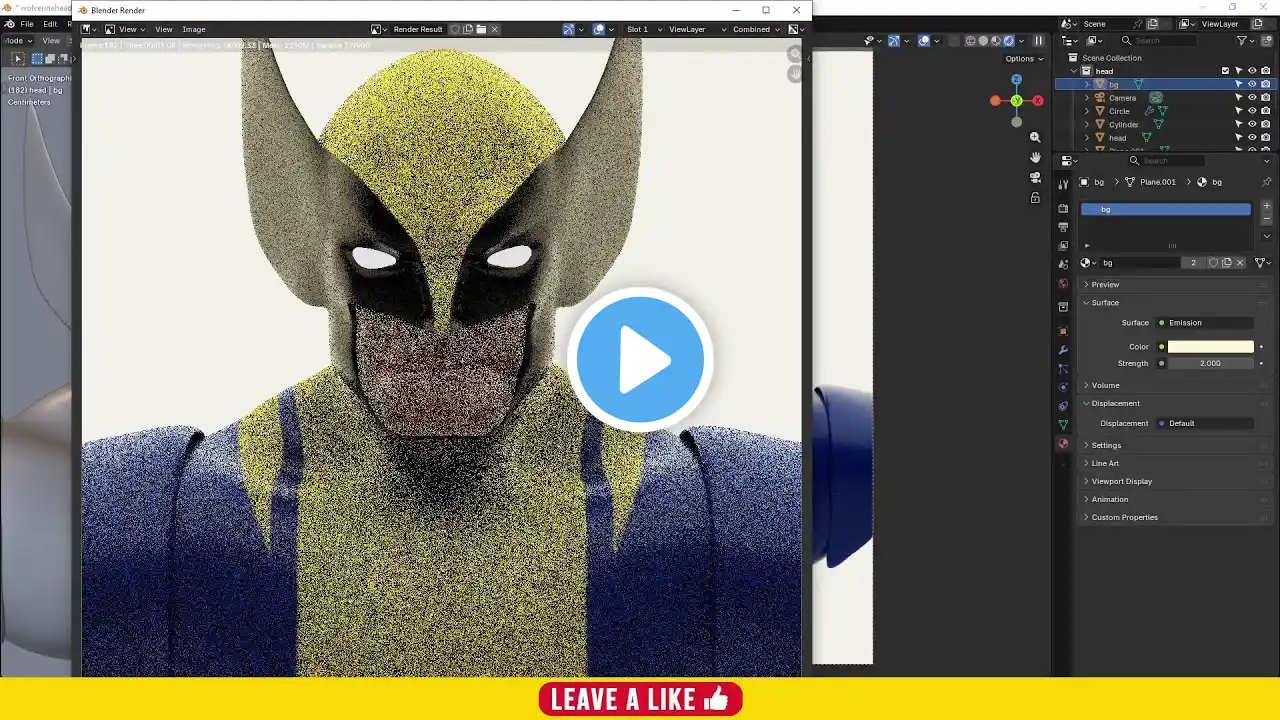Click the Y axis on the navigation gizmo
This screenshot has width=1280, height=720.
click(1016, 101)
